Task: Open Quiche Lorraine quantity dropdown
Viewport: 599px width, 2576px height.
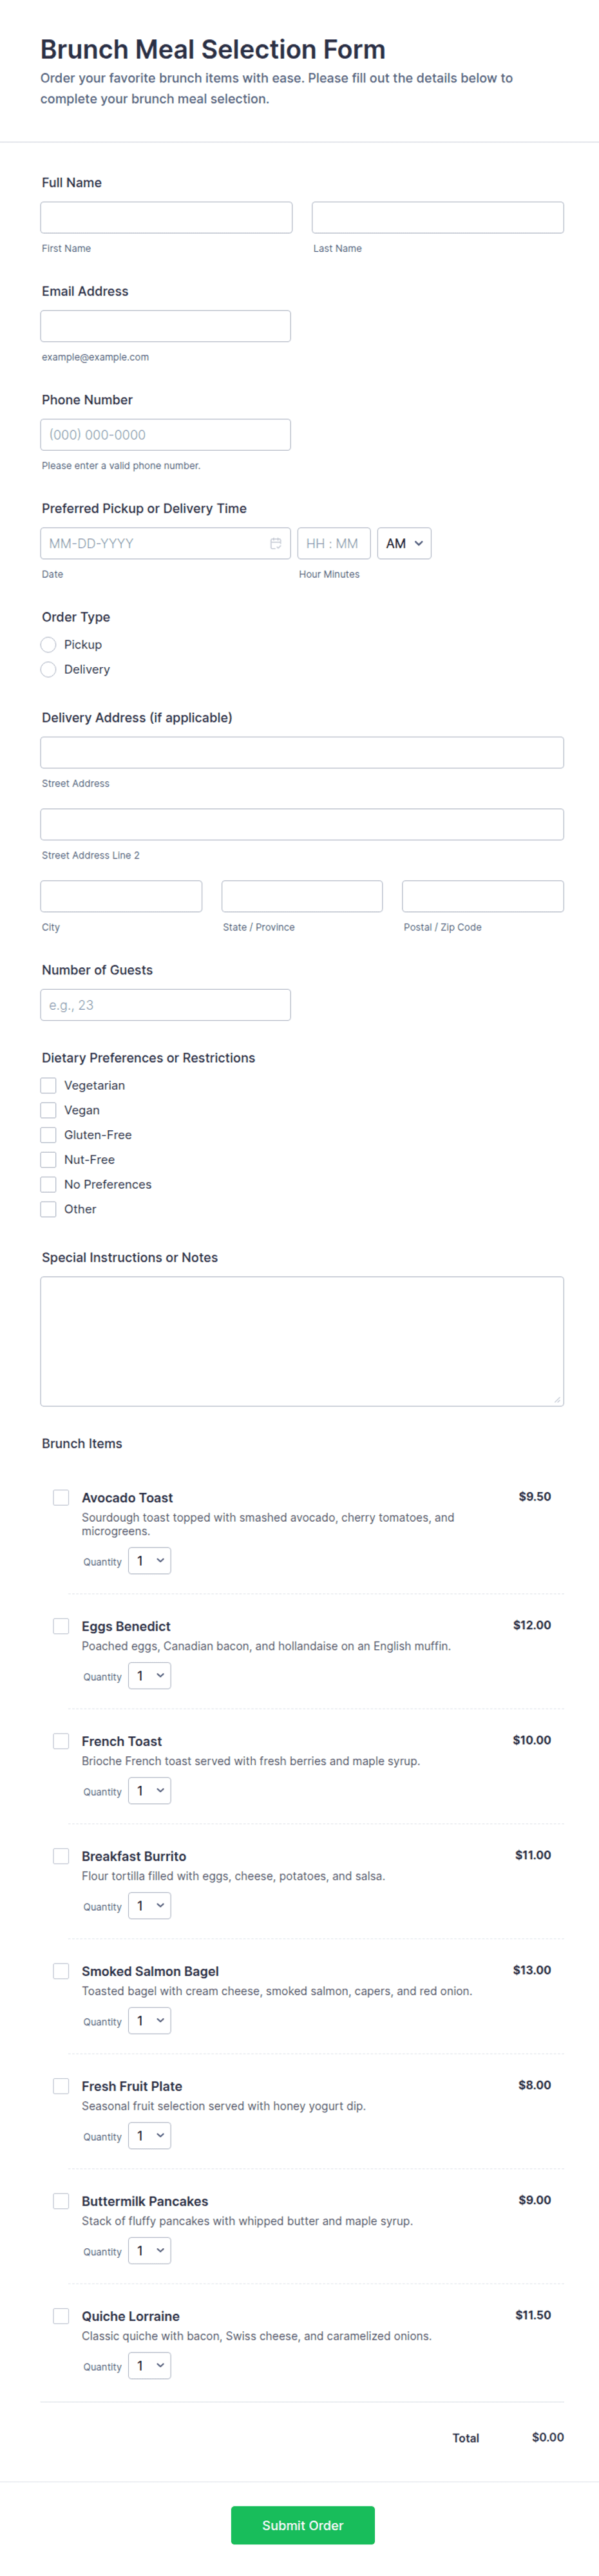Action: click(x=149, y=2365)
